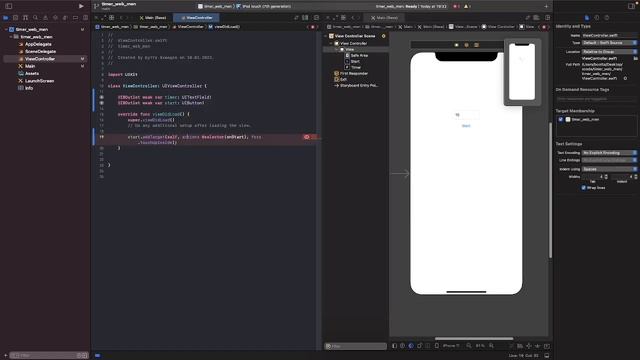640x360 pixels.
Task: Click the iPhone 11 device selector
Action: 451,346
